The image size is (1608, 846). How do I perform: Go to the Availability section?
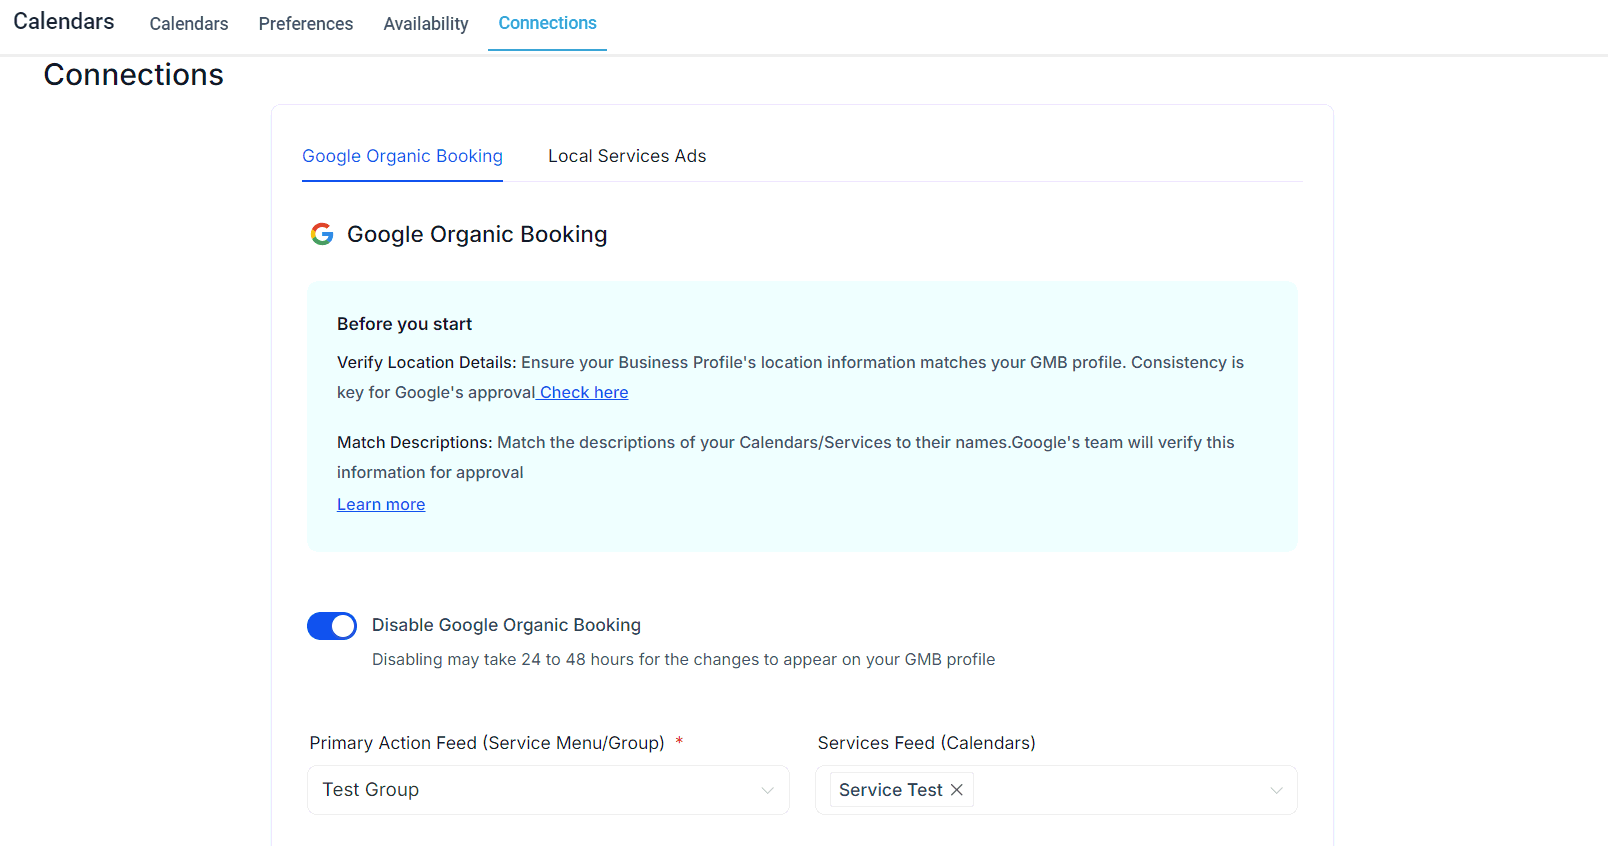point(426,24)
